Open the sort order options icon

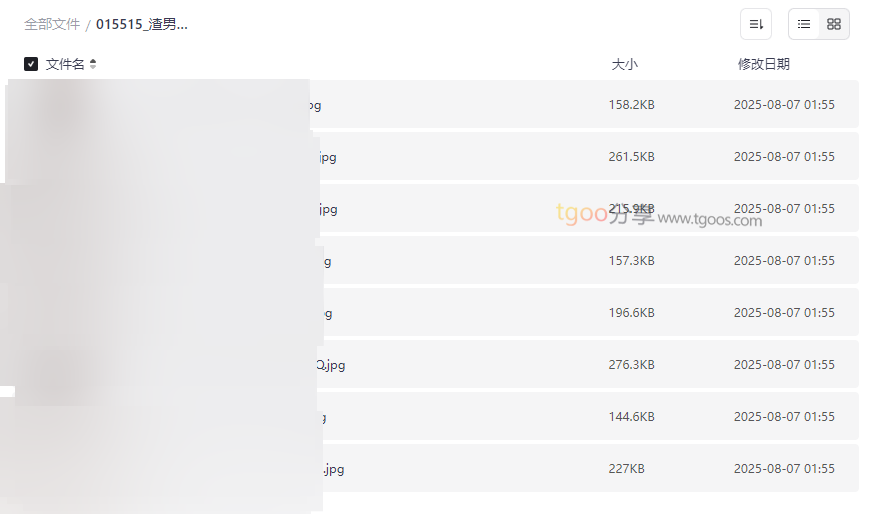756,24
